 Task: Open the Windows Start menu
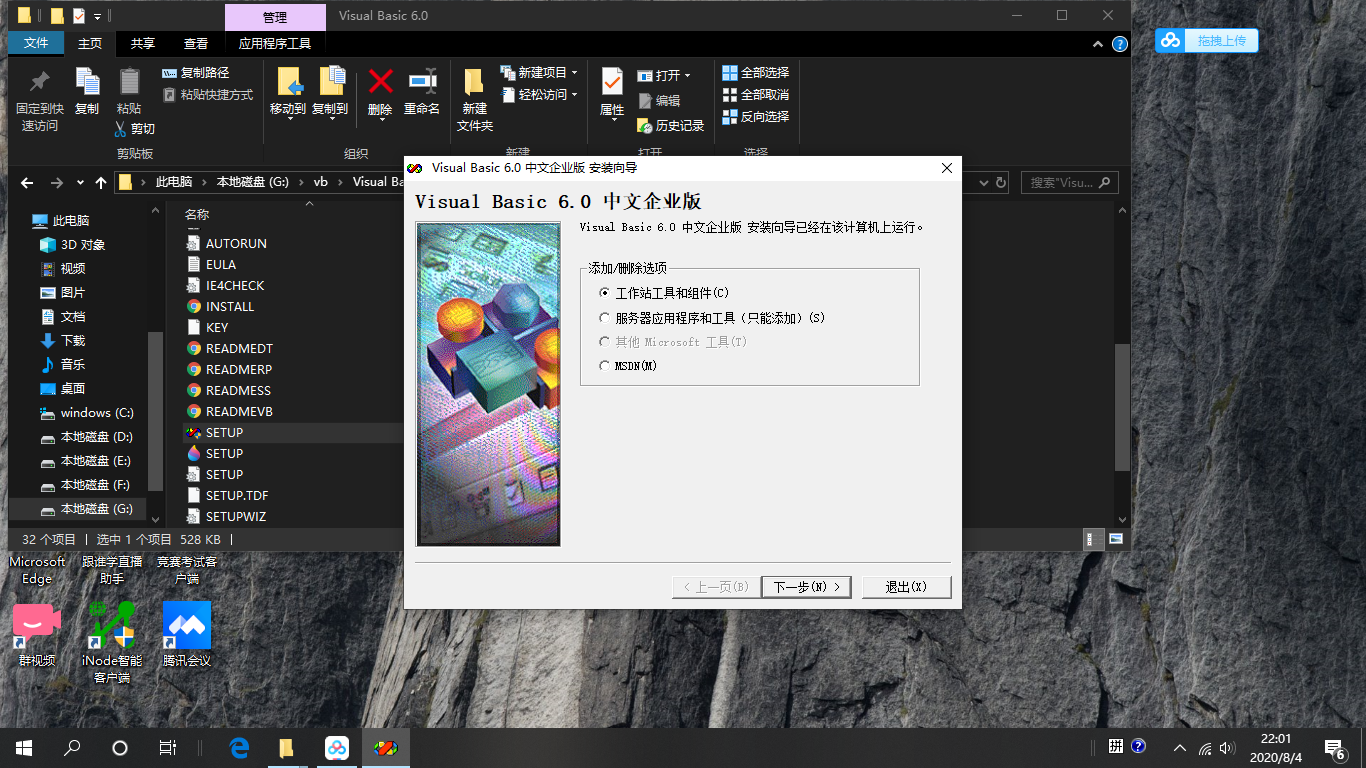pos(24,748)
